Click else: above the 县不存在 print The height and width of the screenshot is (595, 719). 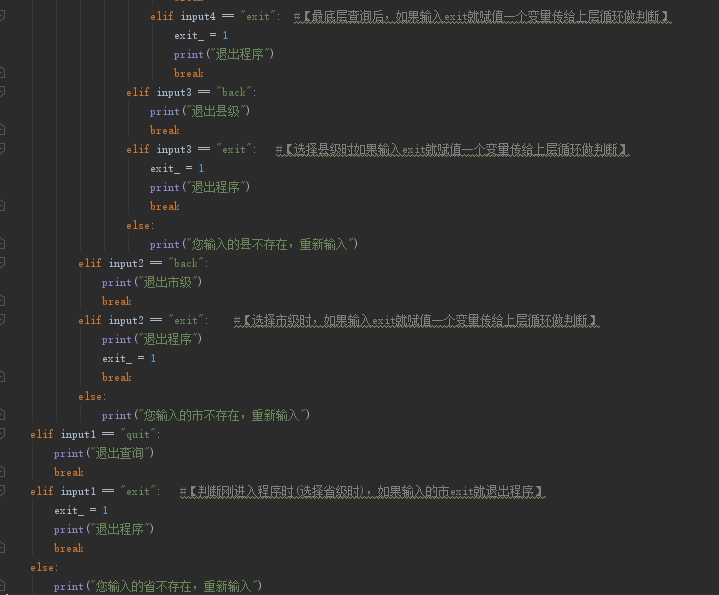tap(140, 226)
